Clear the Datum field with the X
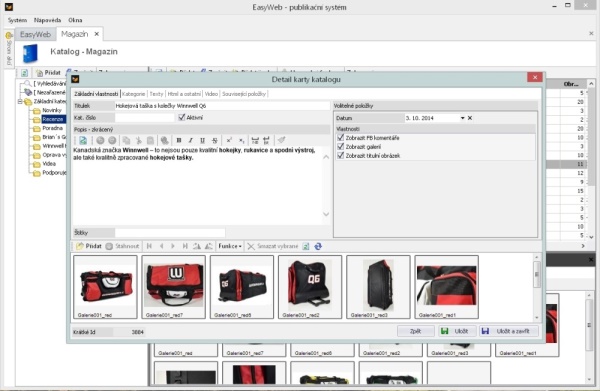This screenshot has width=600, height=391. click(x=470, y=118)
